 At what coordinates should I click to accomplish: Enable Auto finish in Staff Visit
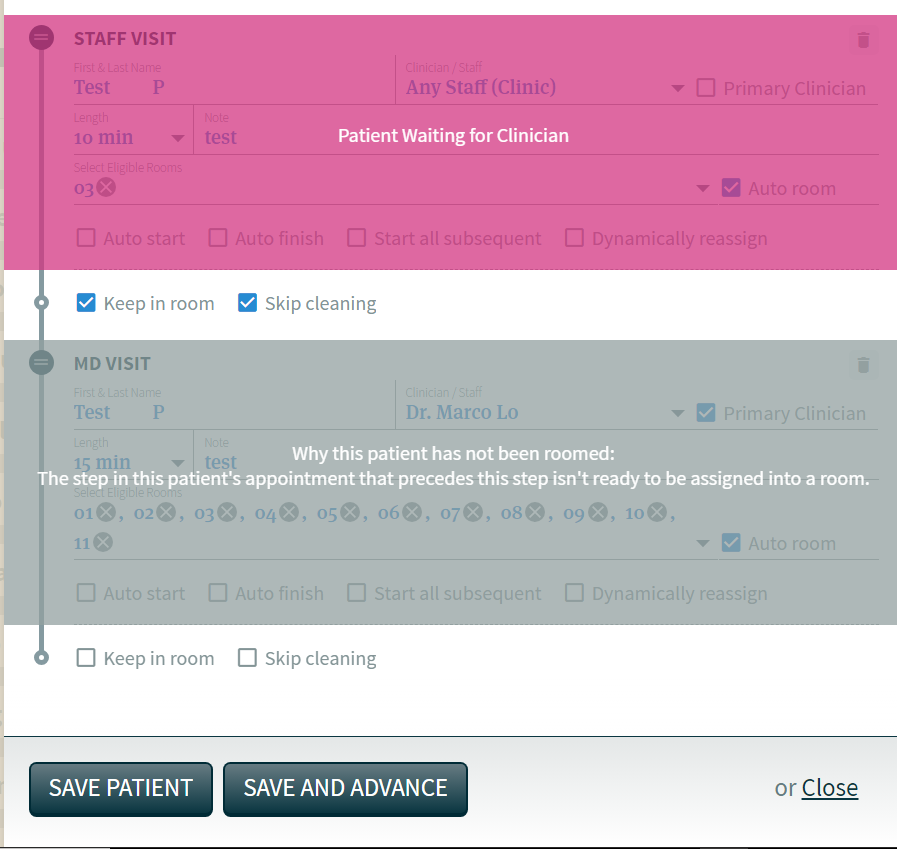click(217, 238)
